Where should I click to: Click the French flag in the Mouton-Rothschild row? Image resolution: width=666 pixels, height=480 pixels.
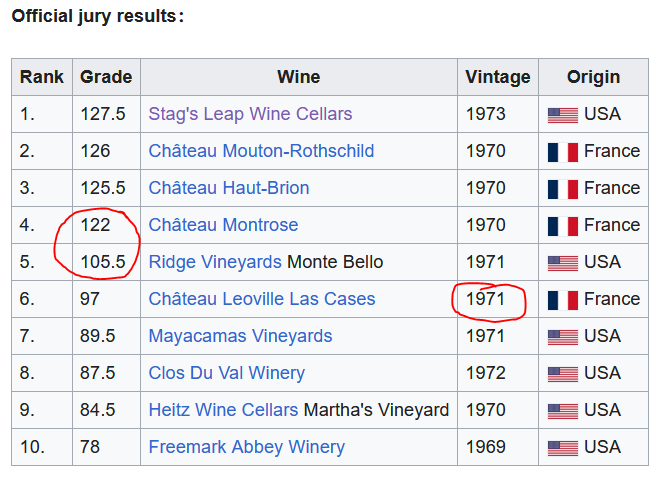[562, 152]
